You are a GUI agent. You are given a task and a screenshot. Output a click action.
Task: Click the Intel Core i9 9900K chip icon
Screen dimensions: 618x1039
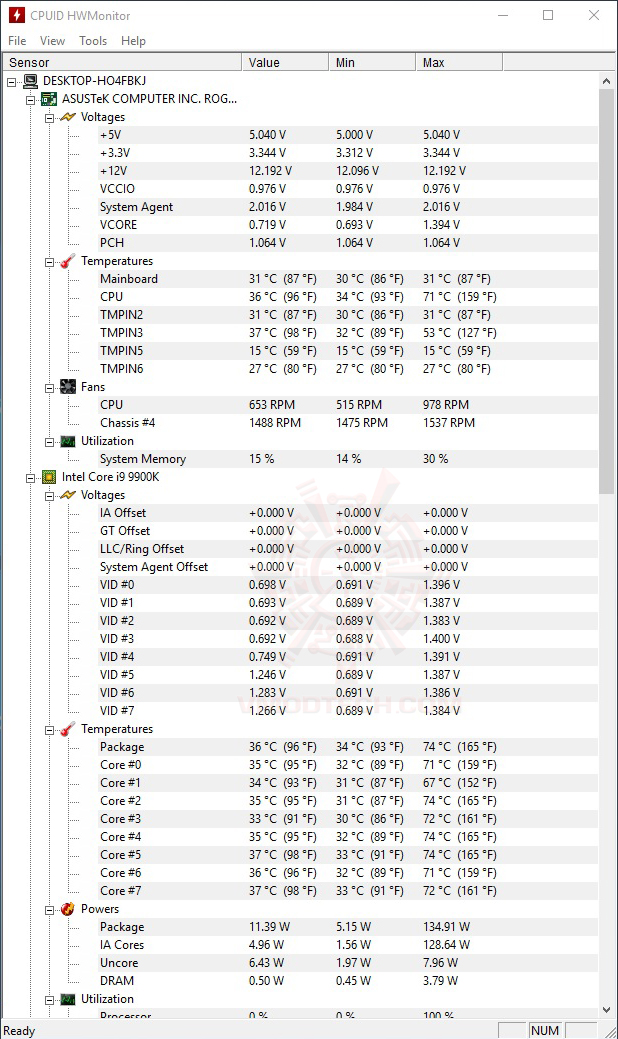tap(49, 477)
